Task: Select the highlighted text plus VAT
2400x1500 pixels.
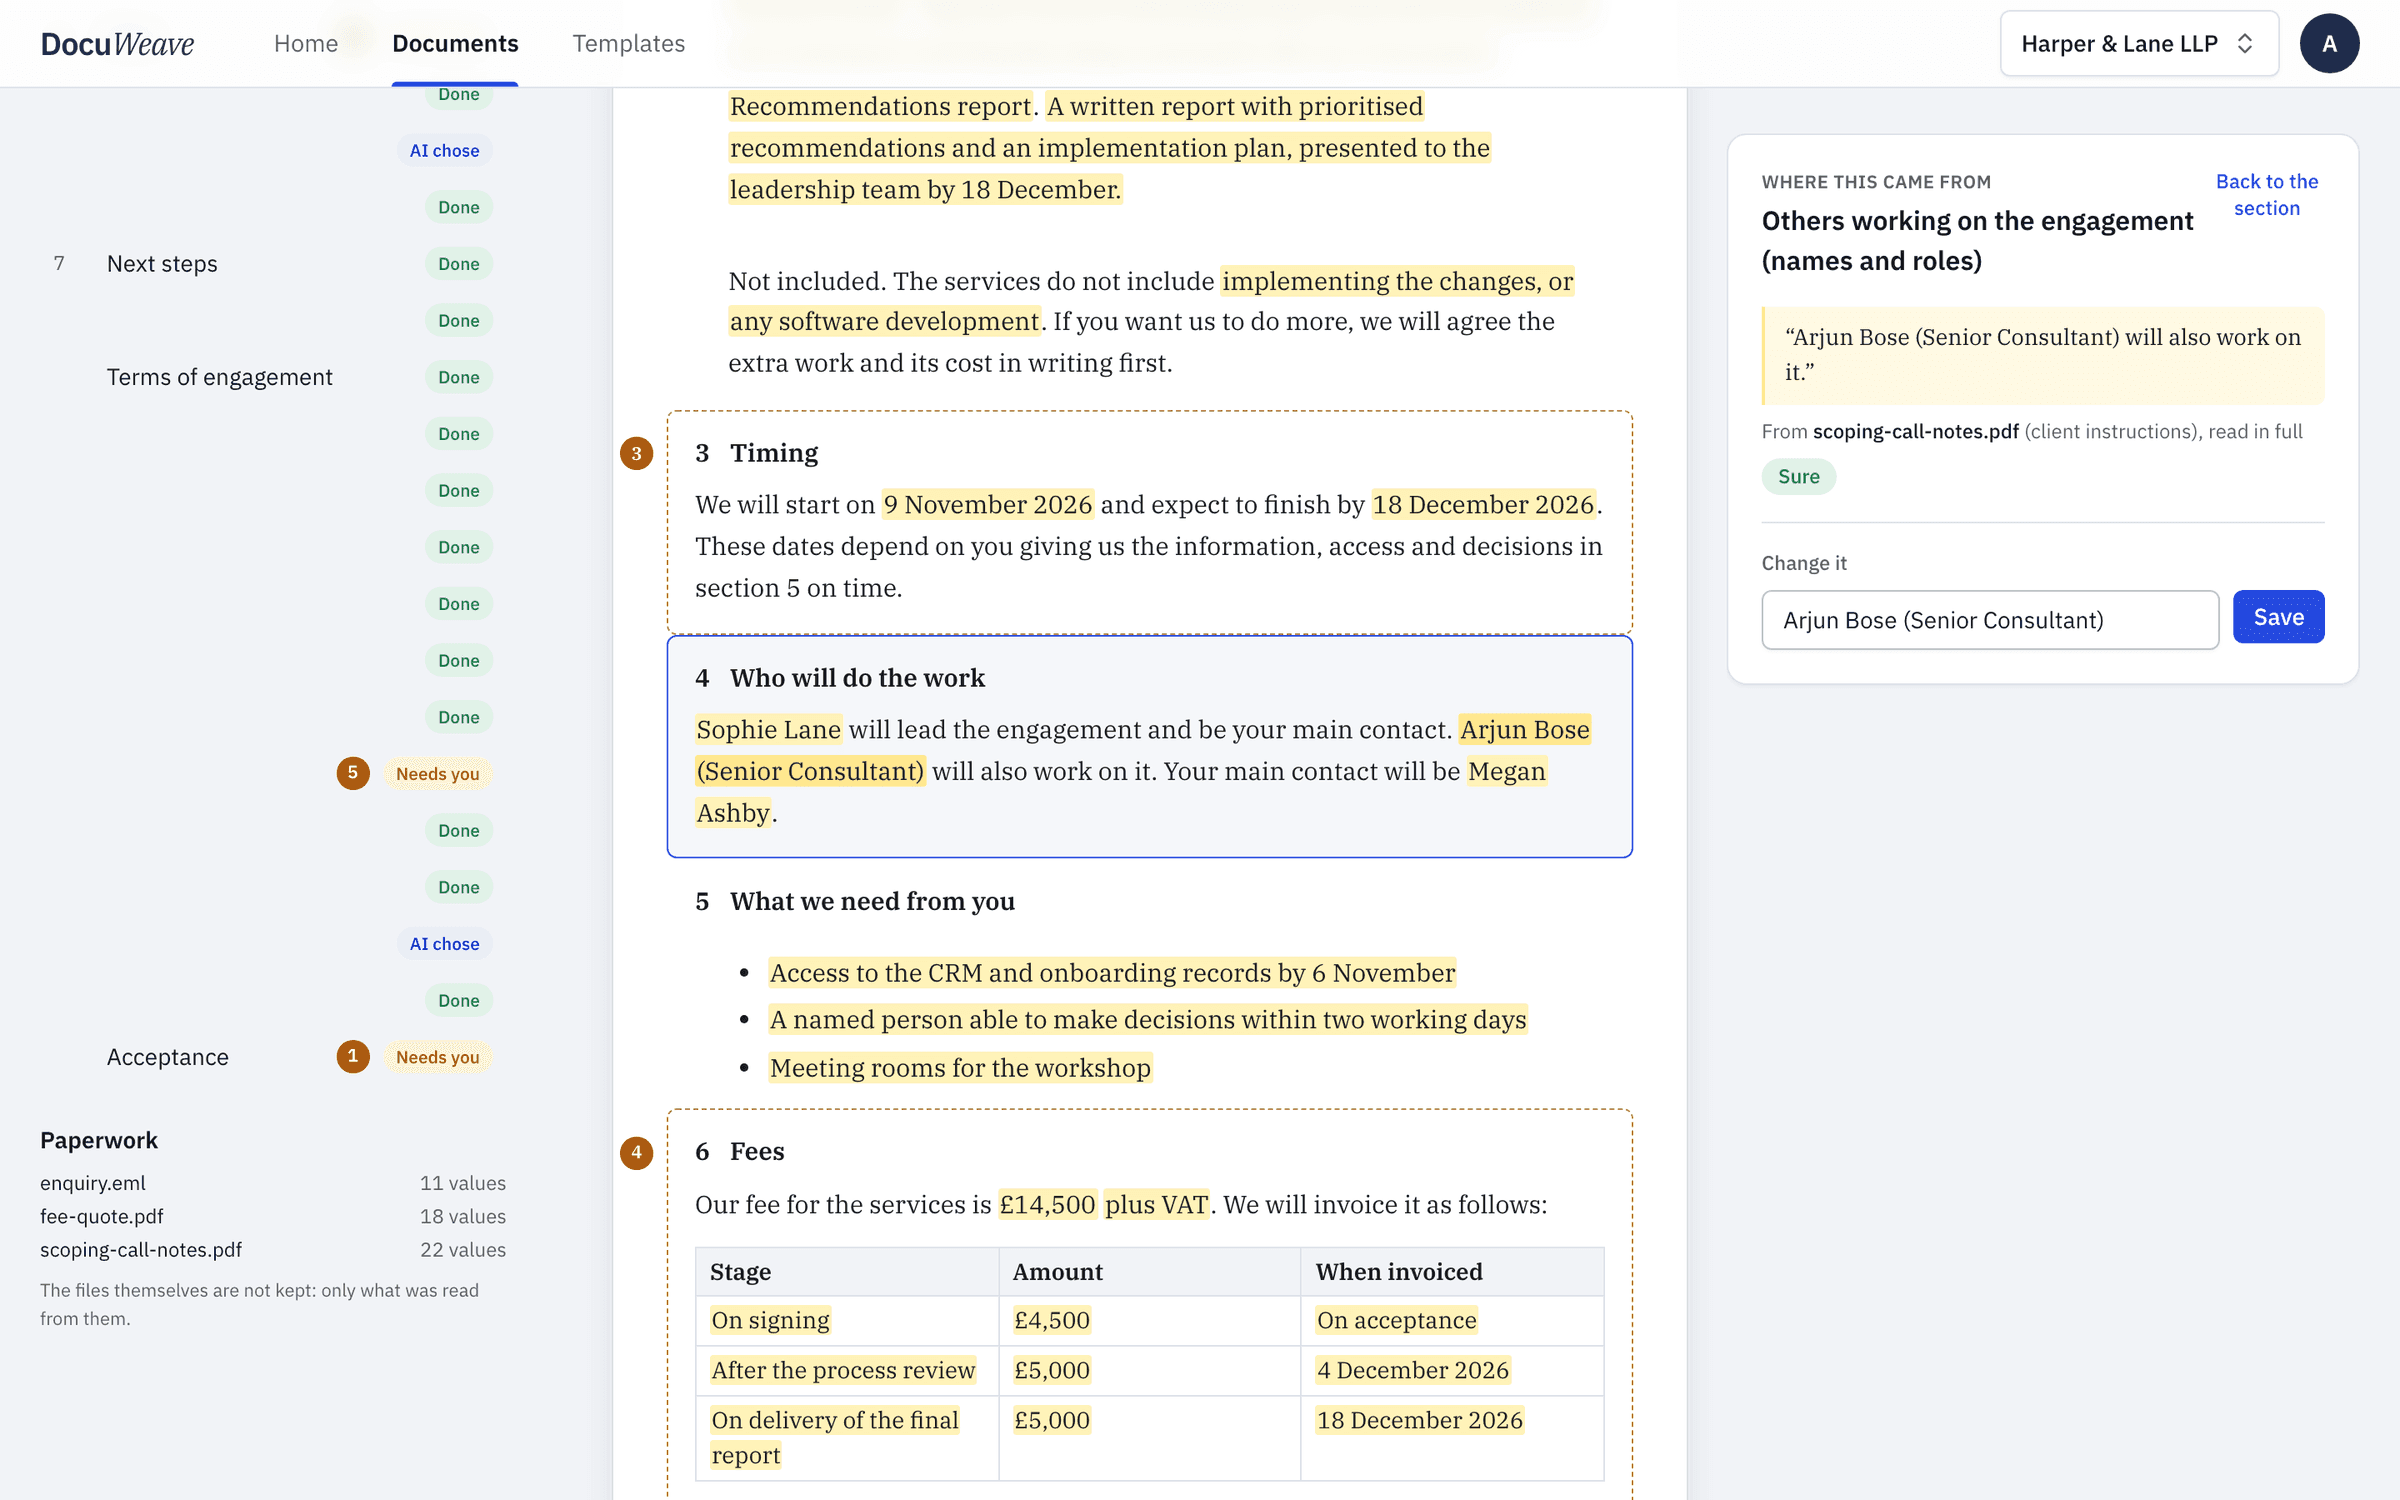Action: 1156,1205
